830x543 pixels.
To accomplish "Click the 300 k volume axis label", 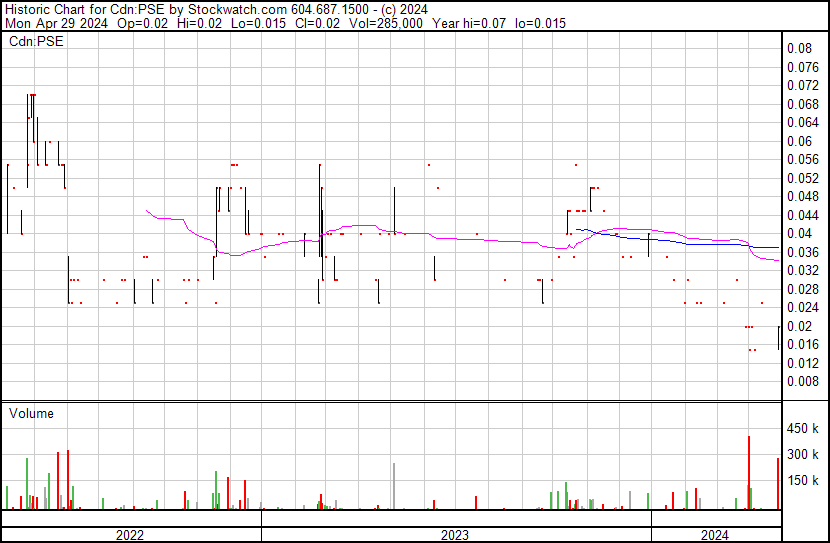I will [802, 454].
